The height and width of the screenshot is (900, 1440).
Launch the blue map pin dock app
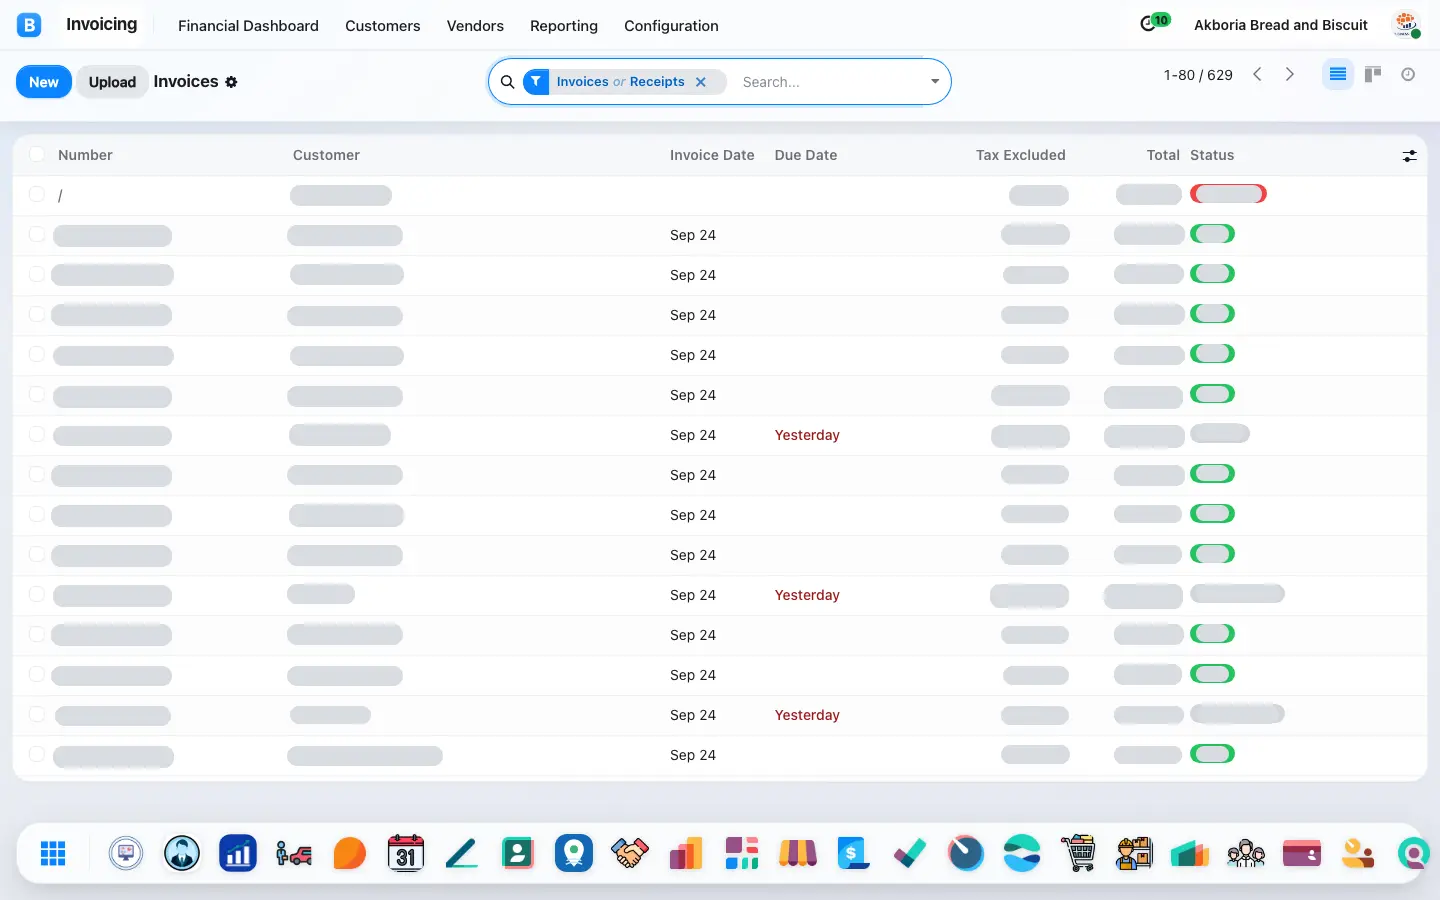point(574,853)
